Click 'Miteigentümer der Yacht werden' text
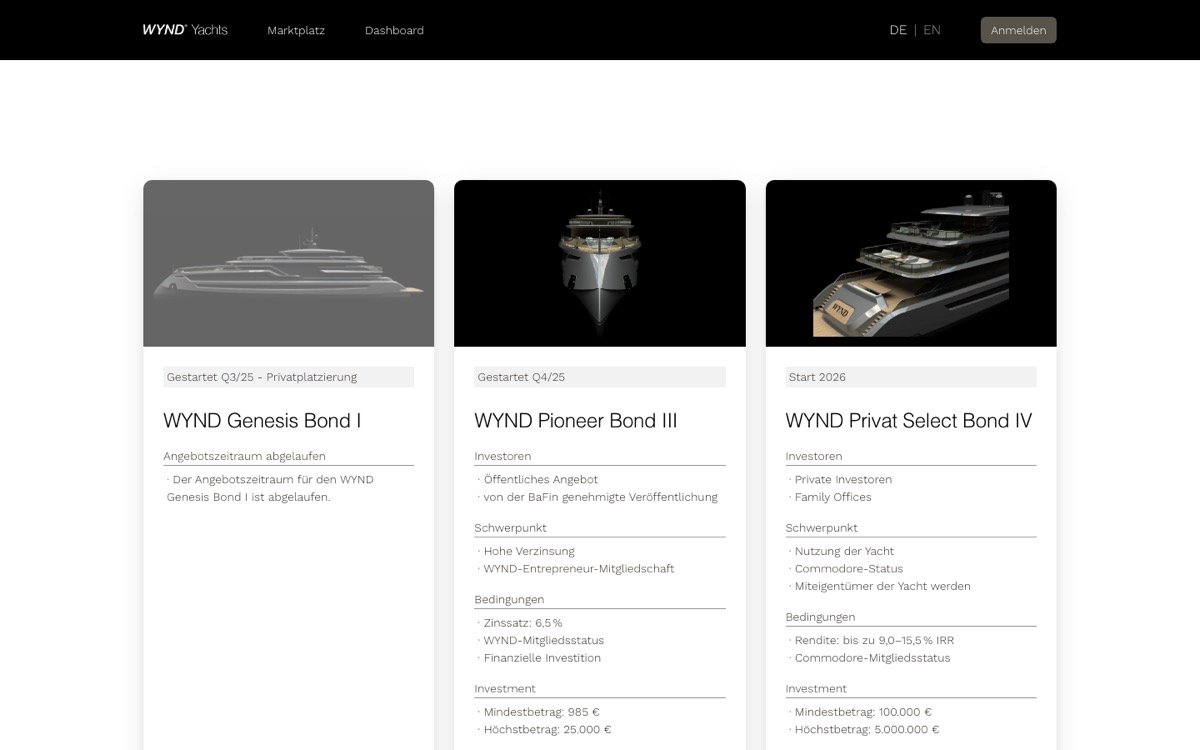The image size is (1200, 750). pyautogui.click(x=882, y=586)
